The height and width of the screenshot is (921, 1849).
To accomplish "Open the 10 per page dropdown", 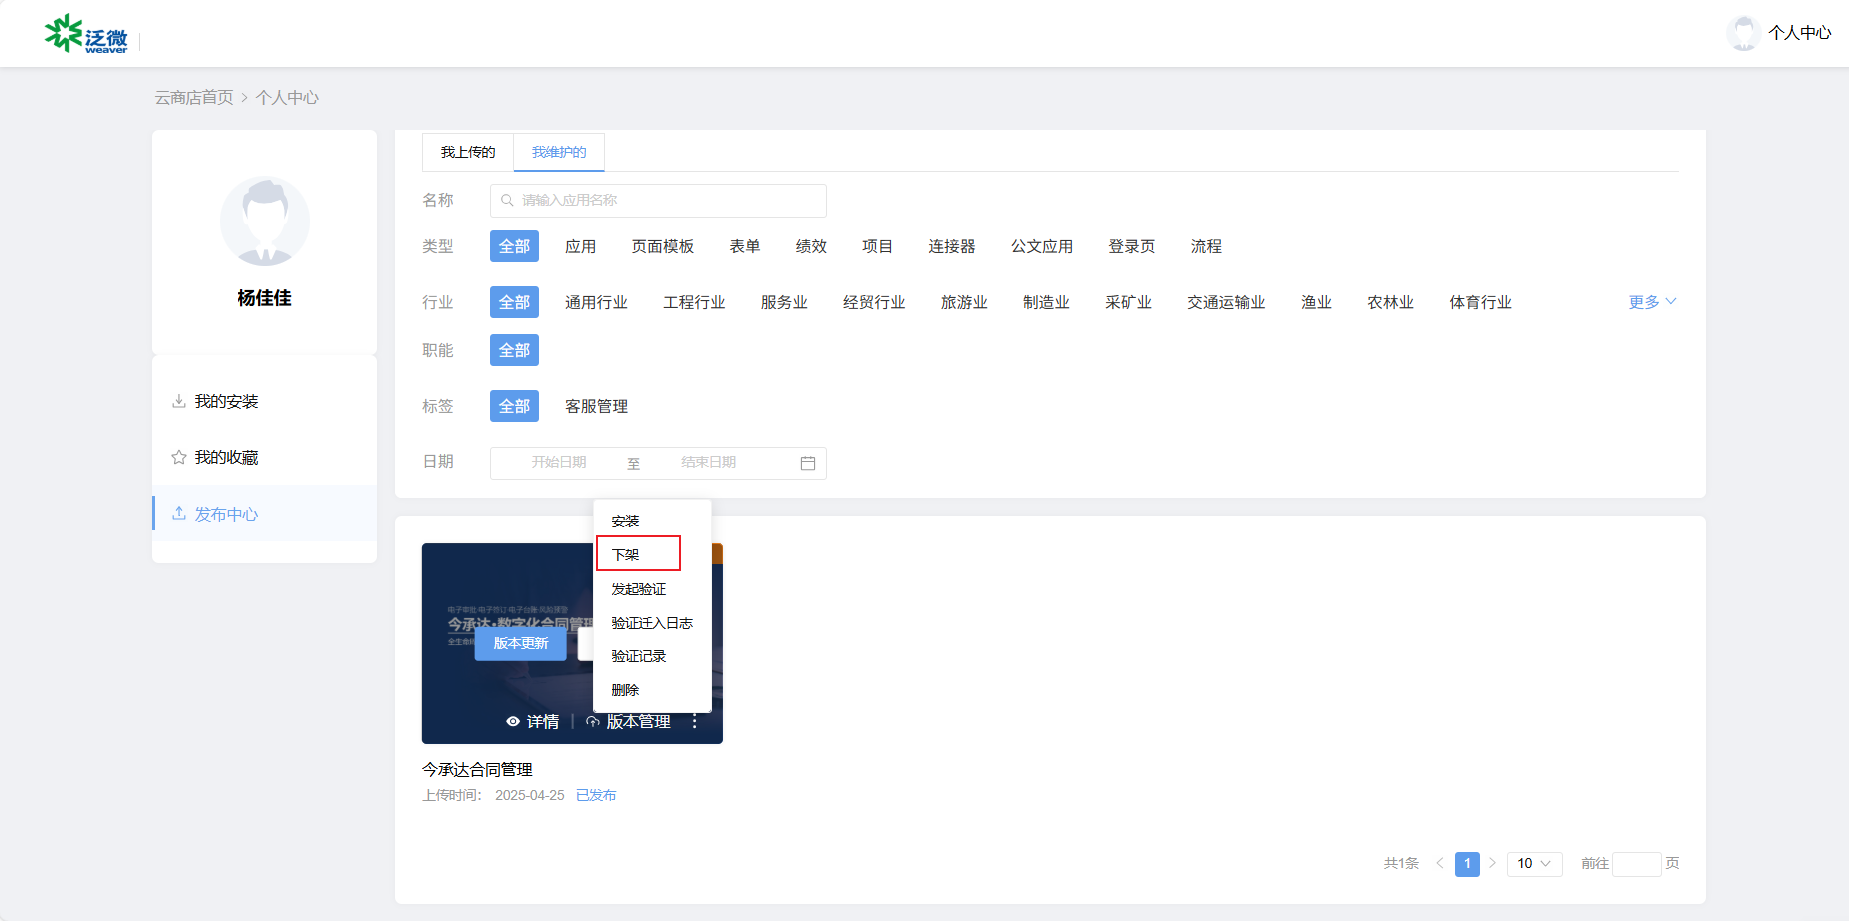I will (x=1534, y=863).
